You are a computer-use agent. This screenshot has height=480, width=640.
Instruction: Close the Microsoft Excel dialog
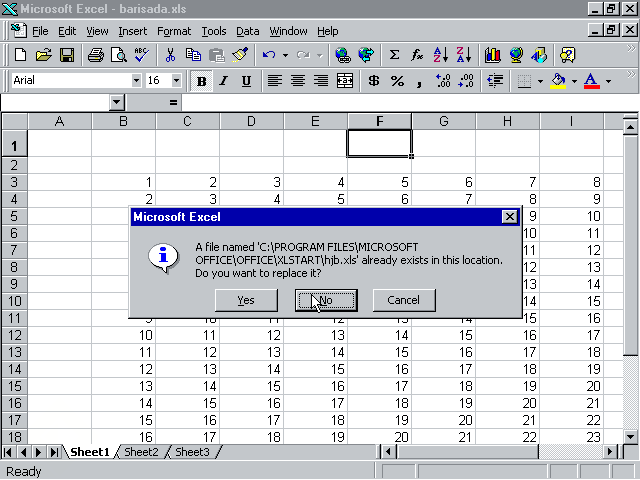509,217
